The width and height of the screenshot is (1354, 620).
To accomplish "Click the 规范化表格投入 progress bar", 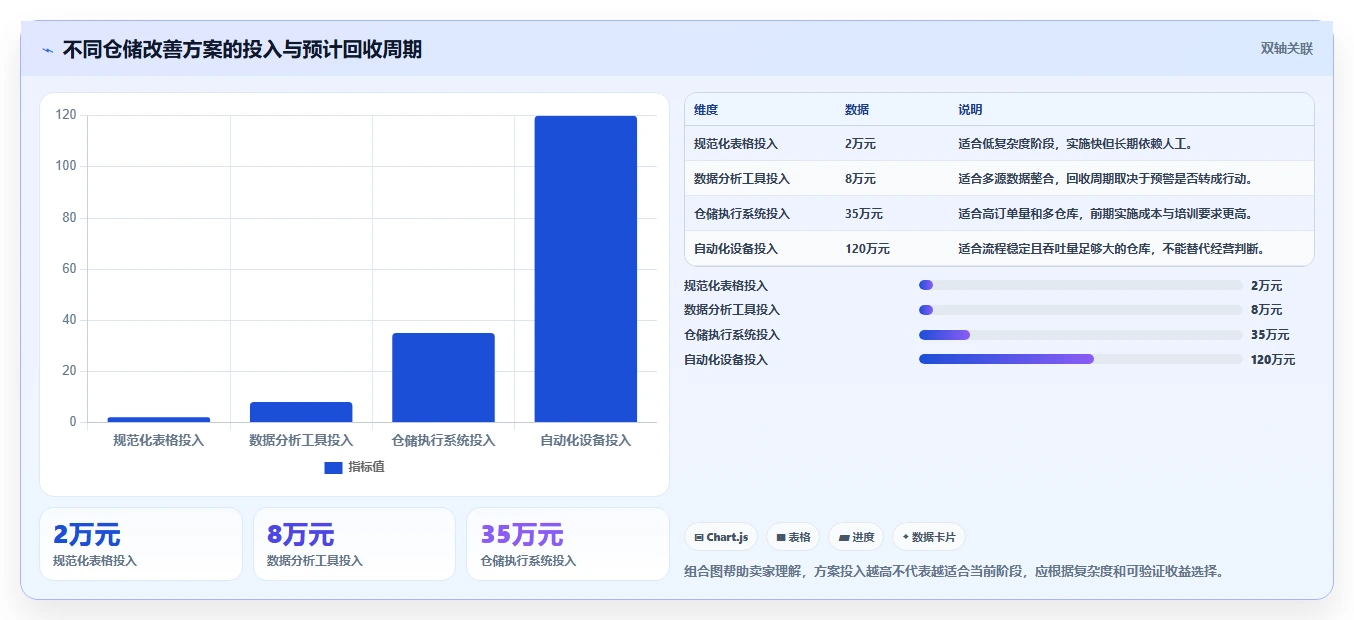I will click(1080, 286).
